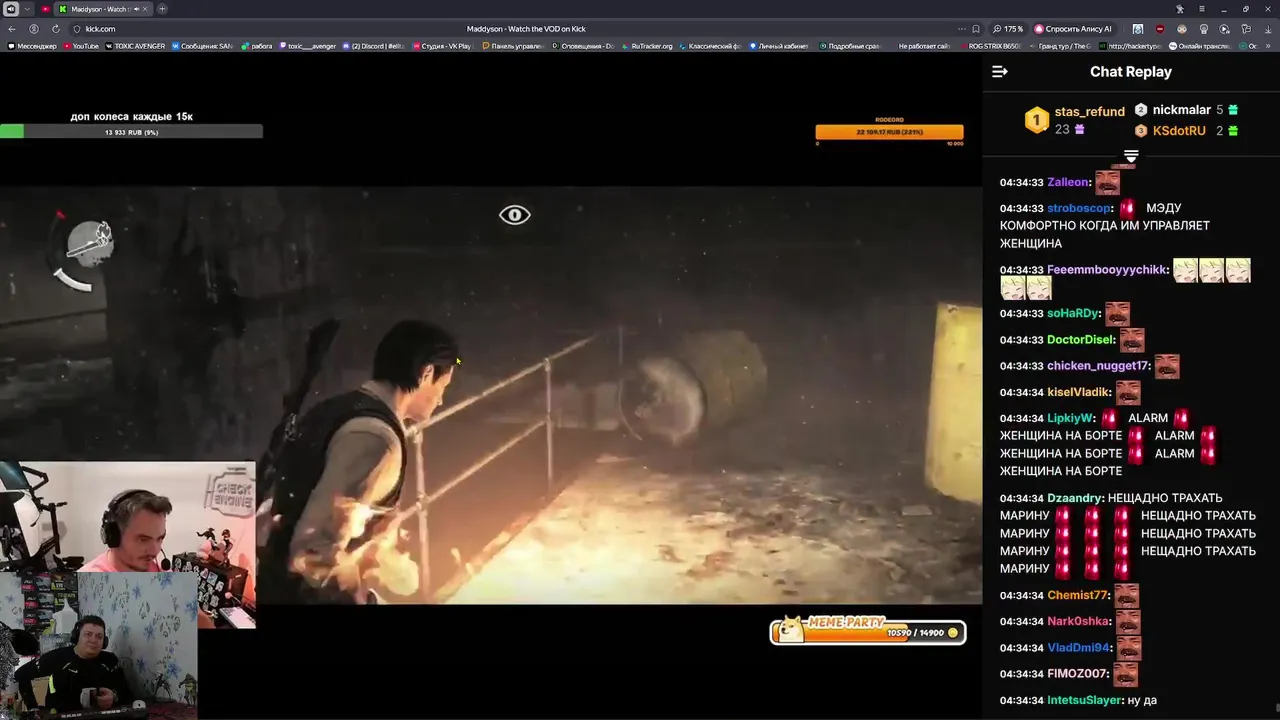
Task: Open the YouTube bookmark
Action: tap(80, 46)
